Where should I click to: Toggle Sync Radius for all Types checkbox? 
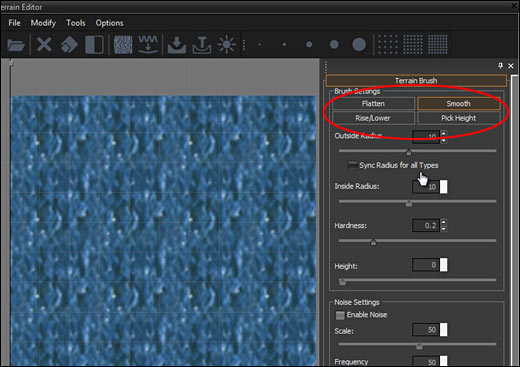coord(352,165)
